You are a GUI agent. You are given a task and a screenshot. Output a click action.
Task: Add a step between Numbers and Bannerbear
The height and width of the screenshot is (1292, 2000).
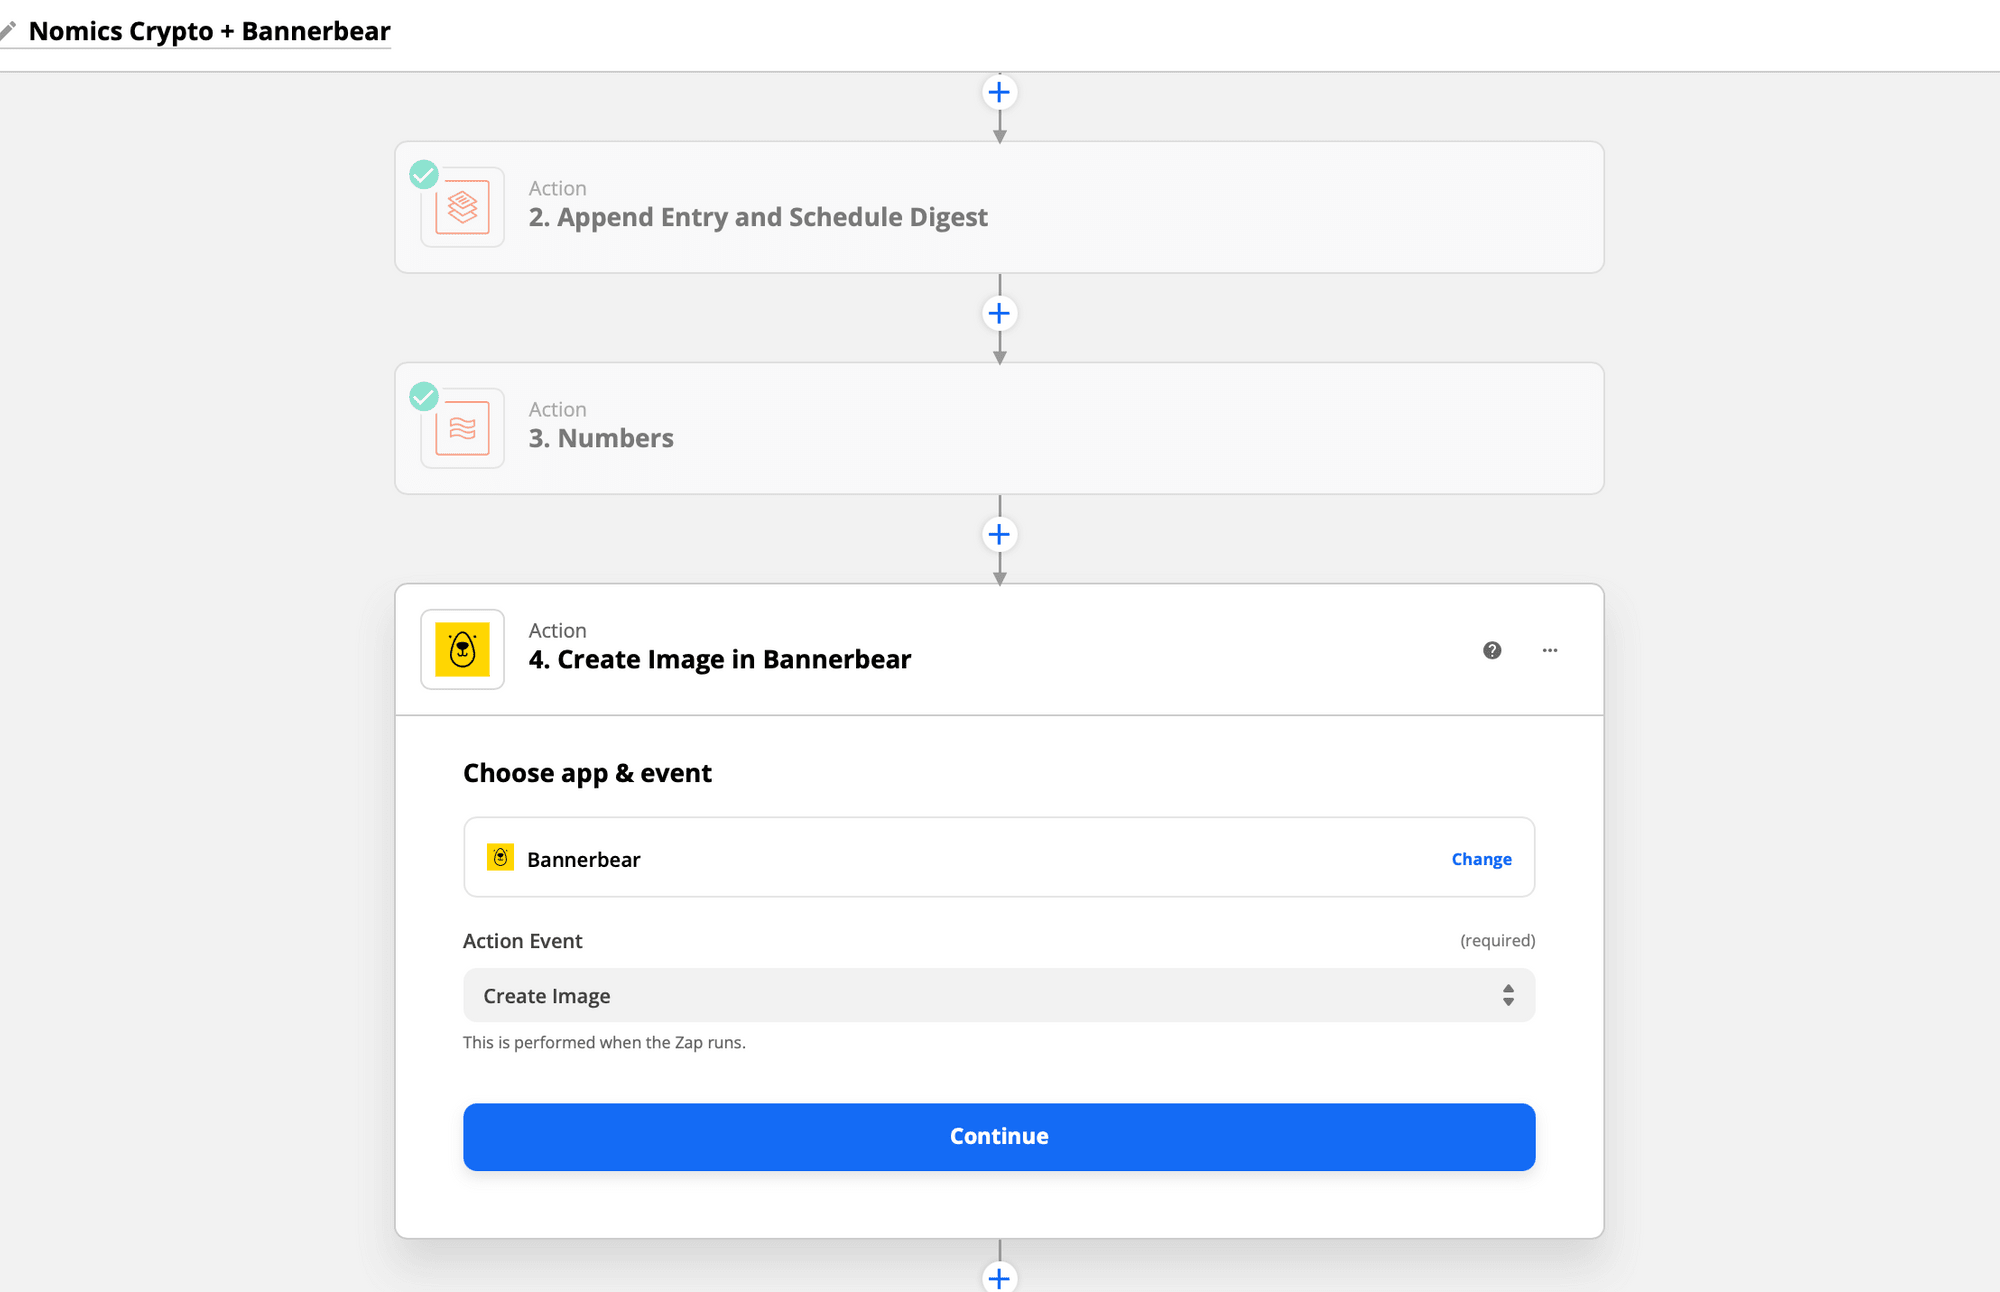coord(999,535)
